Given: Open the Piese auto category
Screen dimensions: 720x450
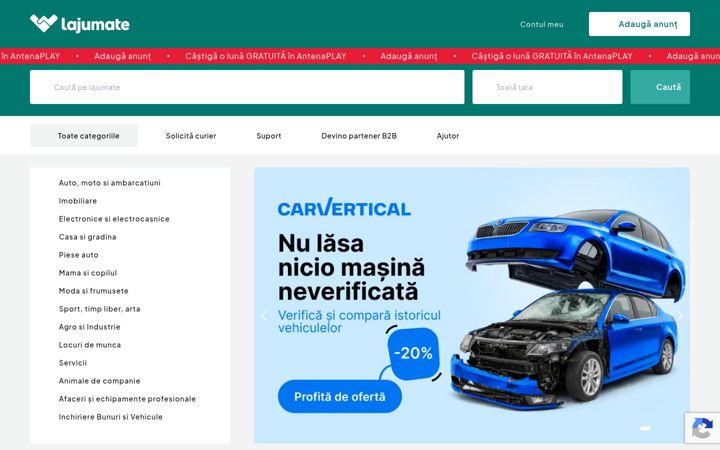Looking at the screenshot, I should point(79,255).
